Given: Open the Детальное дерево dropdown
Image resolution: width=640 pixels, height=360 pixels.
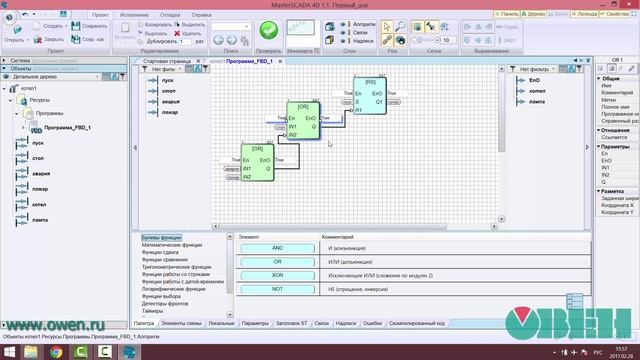Looking at the screenshot, I should click(x=97, y=77).
